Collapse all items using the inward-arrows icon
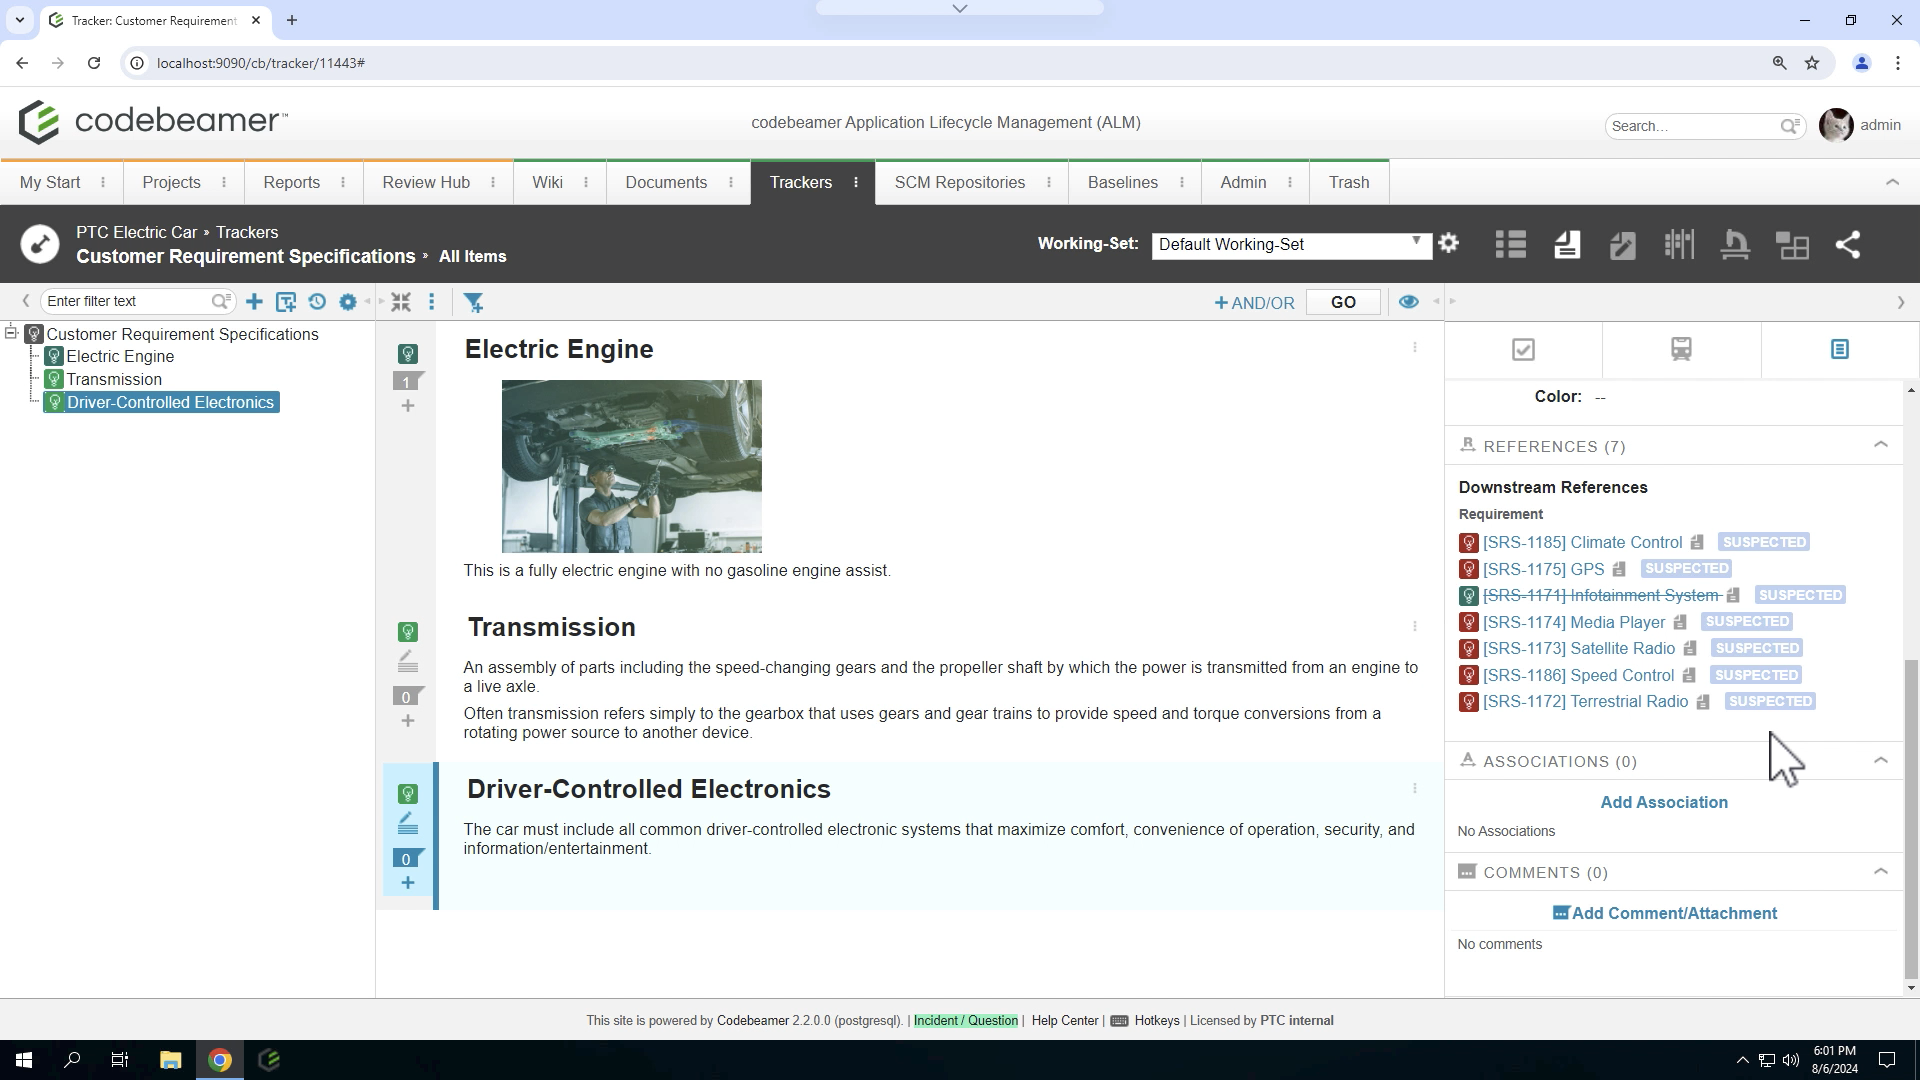Screen dimensions: 1920x1080 [x=401, y=301]
